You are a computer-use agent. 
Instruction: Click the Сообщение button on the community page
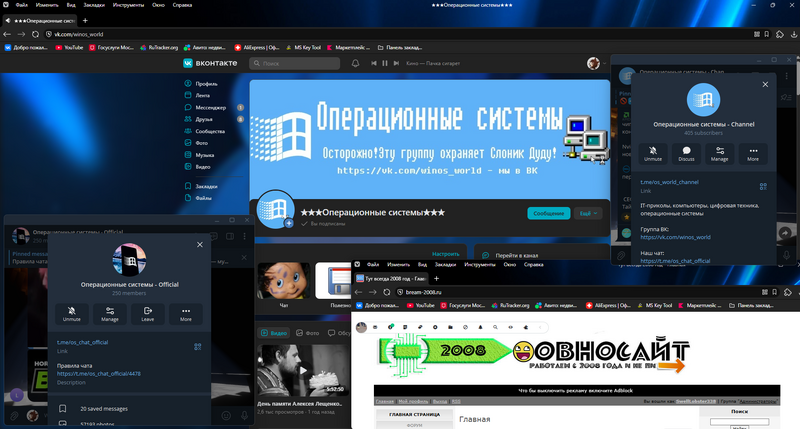(x=548, y=213)
